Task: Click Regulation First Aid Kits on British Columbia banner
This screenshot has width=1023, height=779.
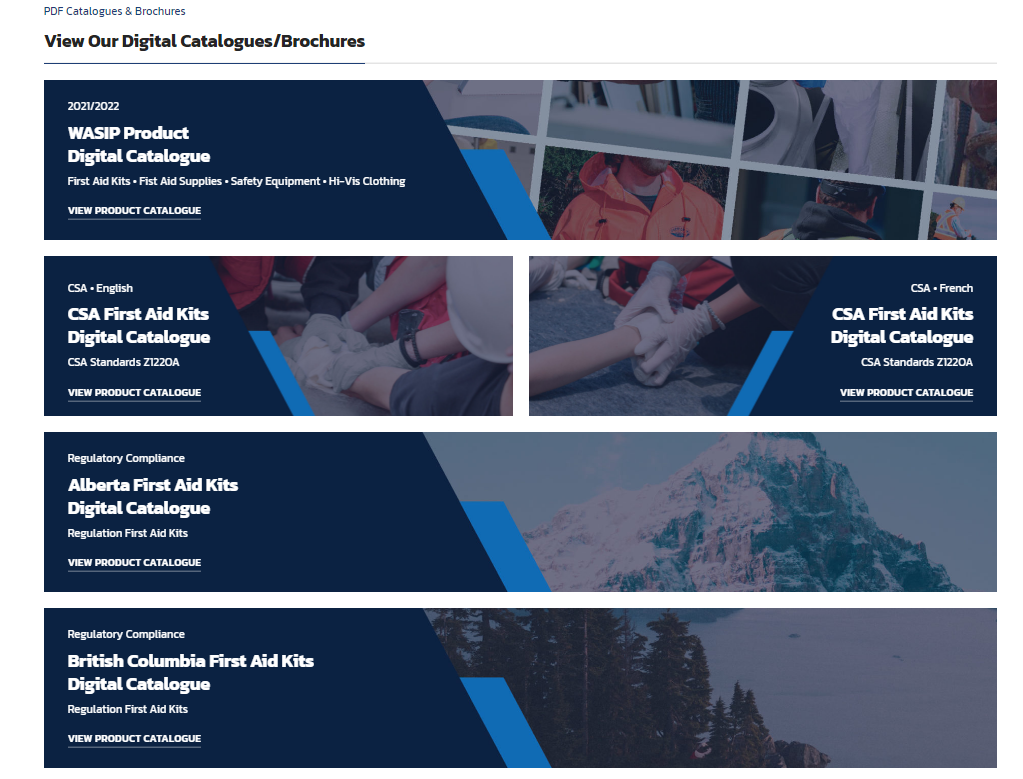Action: click(128, 709)
